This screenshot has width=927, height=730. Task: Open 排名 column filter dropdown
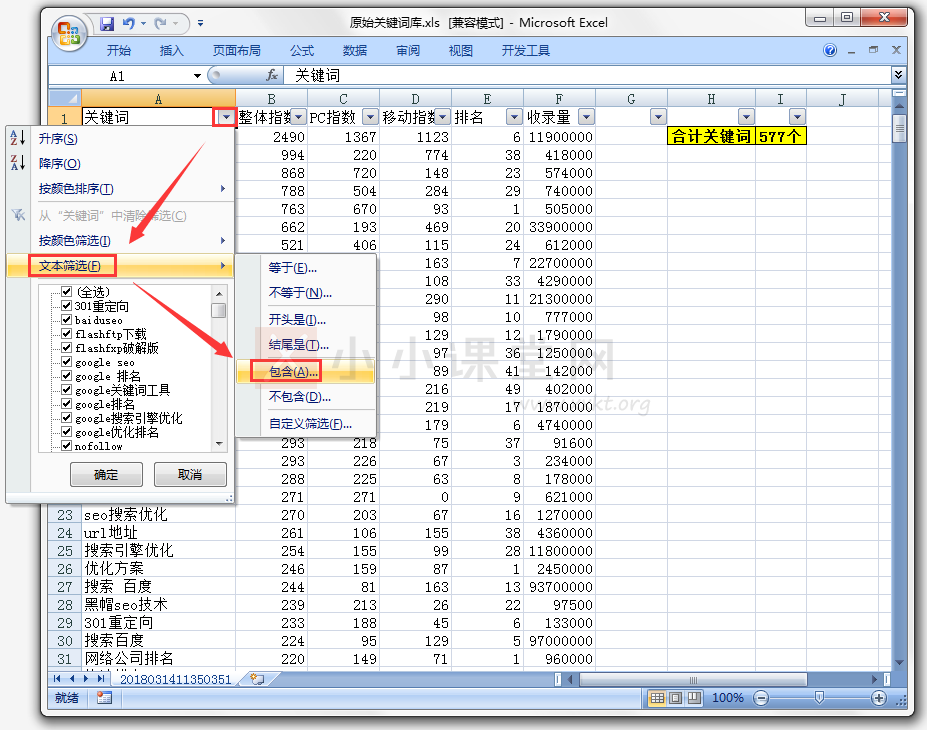tap(514, 117)
